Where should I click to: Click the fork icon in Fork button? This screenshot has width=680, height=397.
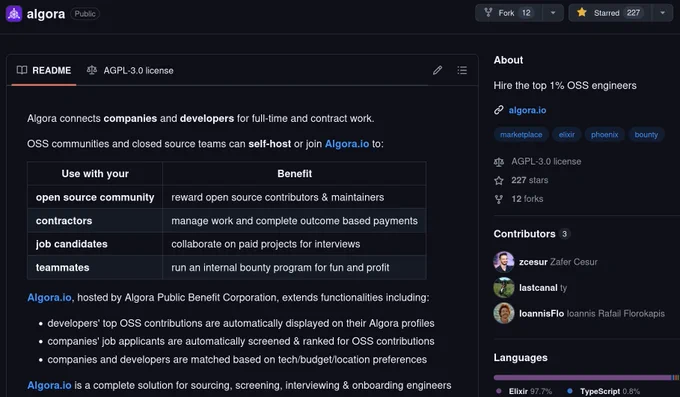[x=488, y=13]
